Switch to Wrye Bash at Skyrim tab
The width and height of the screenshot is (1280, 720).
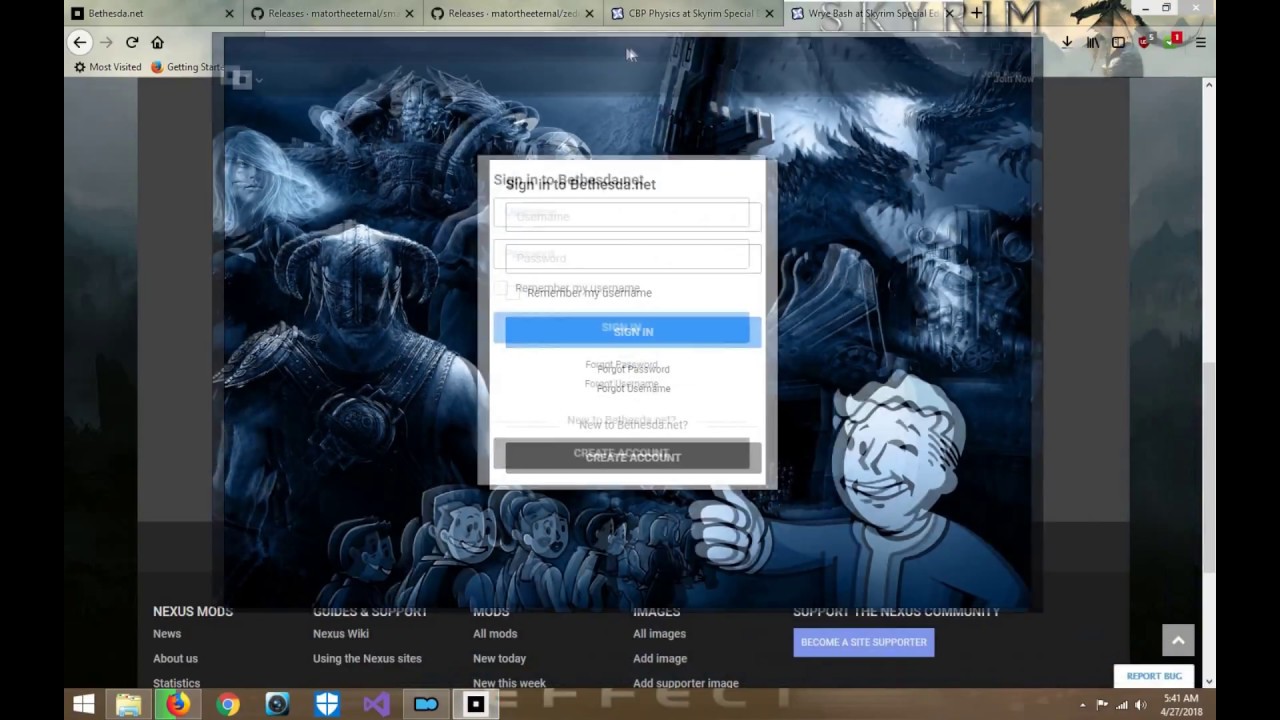point(872,14)
